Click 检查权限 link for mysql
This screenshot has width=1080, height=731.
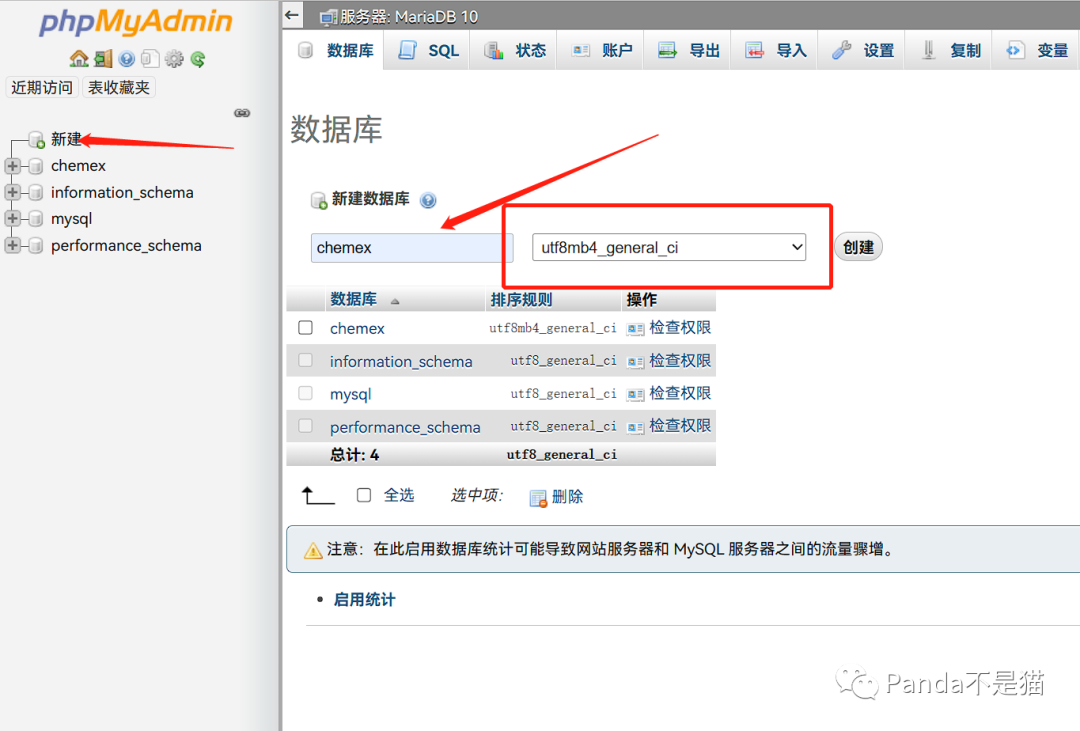tap(680, 393)
